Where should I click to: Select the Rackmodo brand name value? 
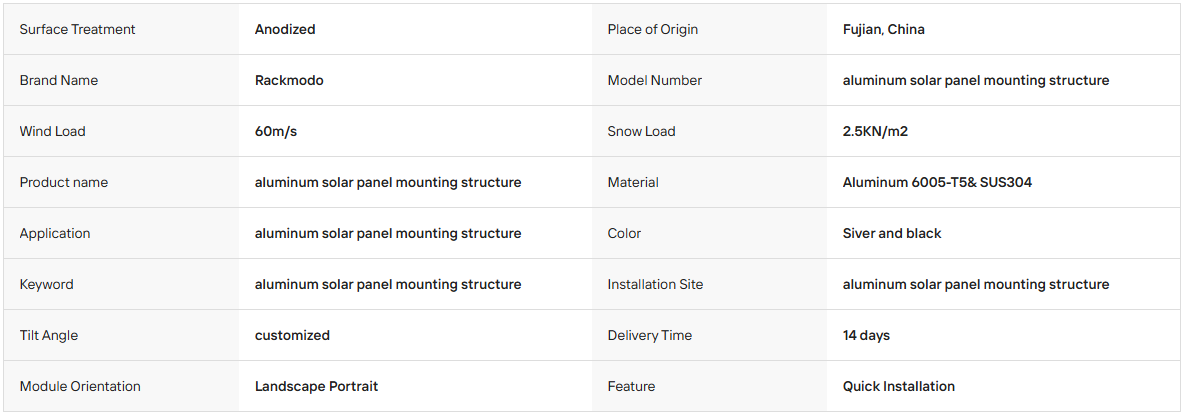pos(289,80)
